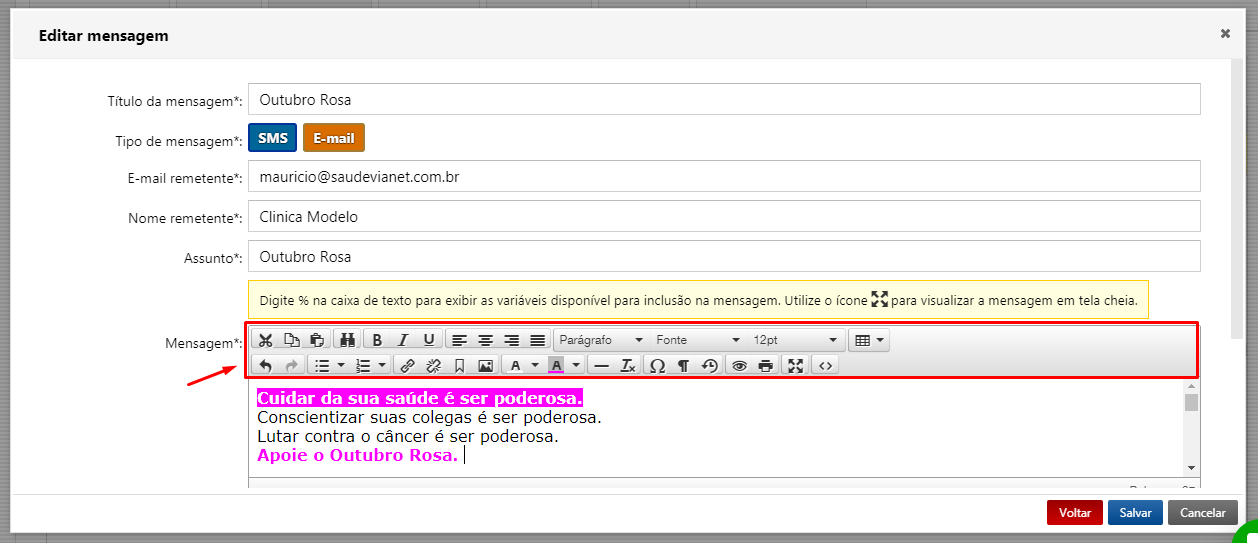Expand text color palette arrow
Image resolution: width=1258 pixels, height=543 pixels.
pyautogui.click(x=534, y=366)
